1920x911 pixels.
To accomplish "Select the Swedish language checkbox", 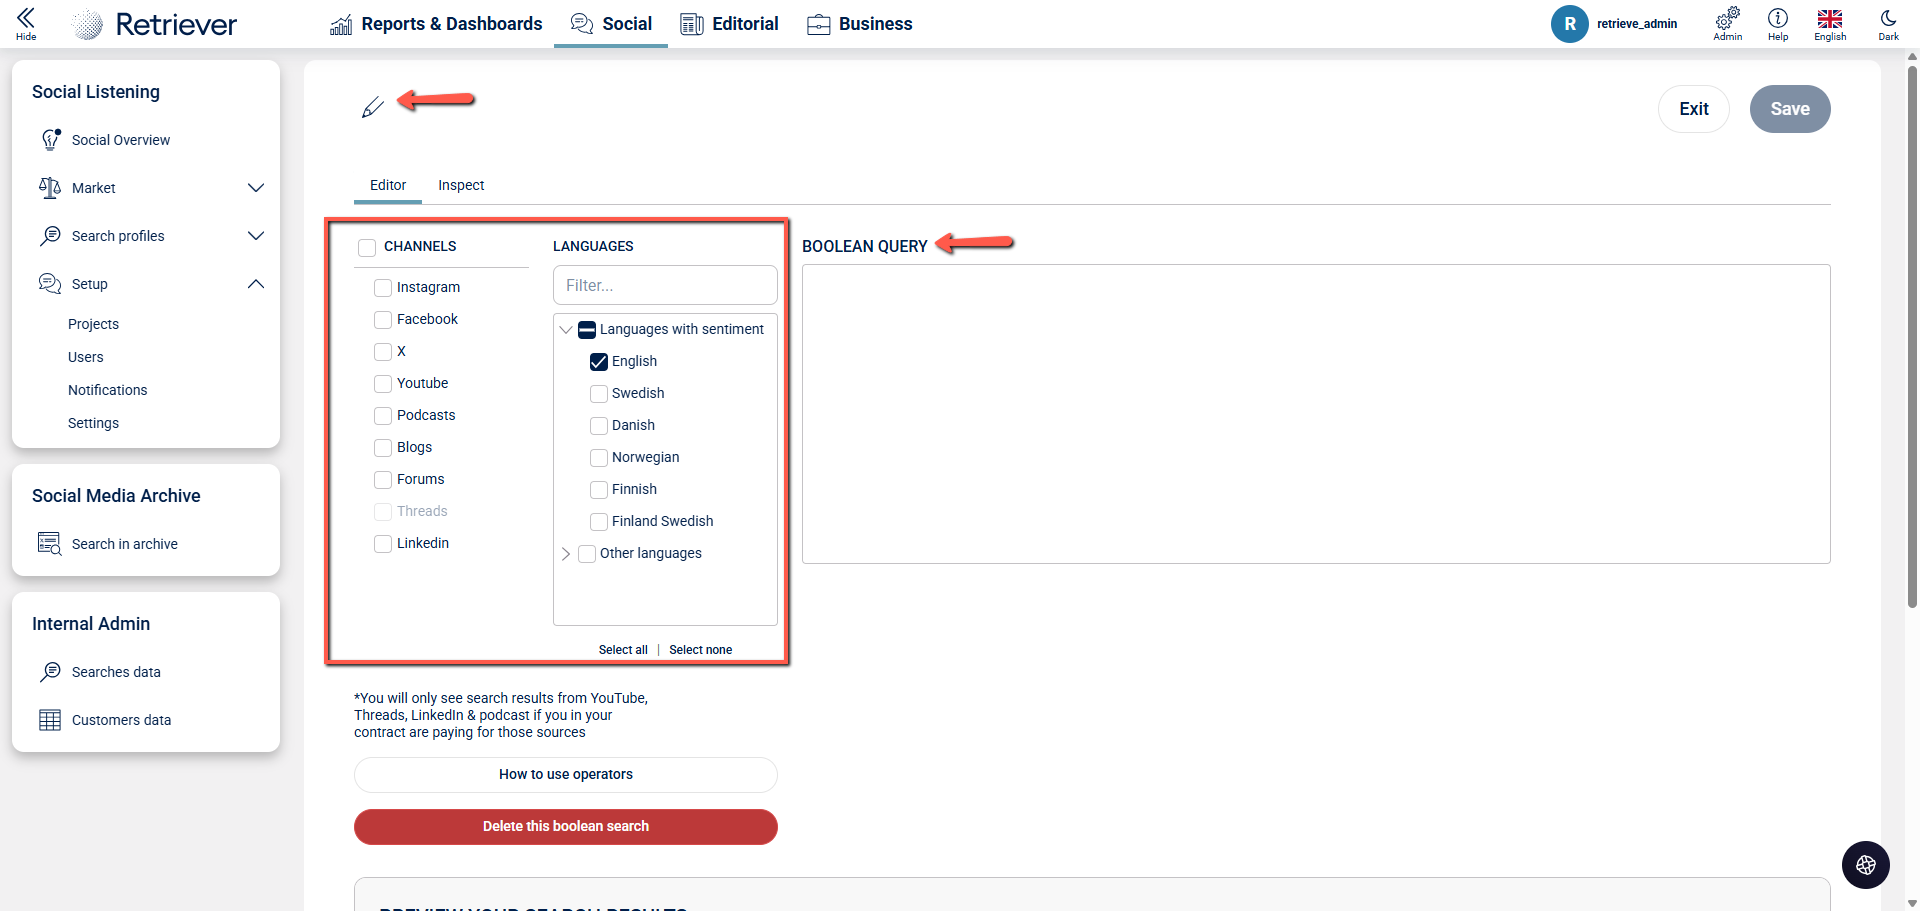I will 599,394.
